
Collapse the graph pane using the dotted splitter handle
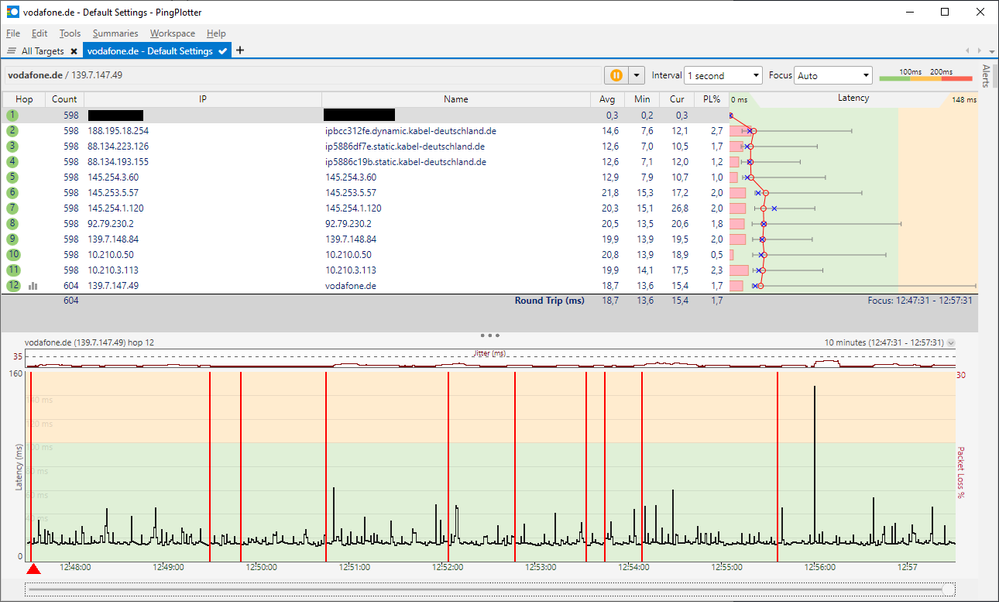pos(489,335)
